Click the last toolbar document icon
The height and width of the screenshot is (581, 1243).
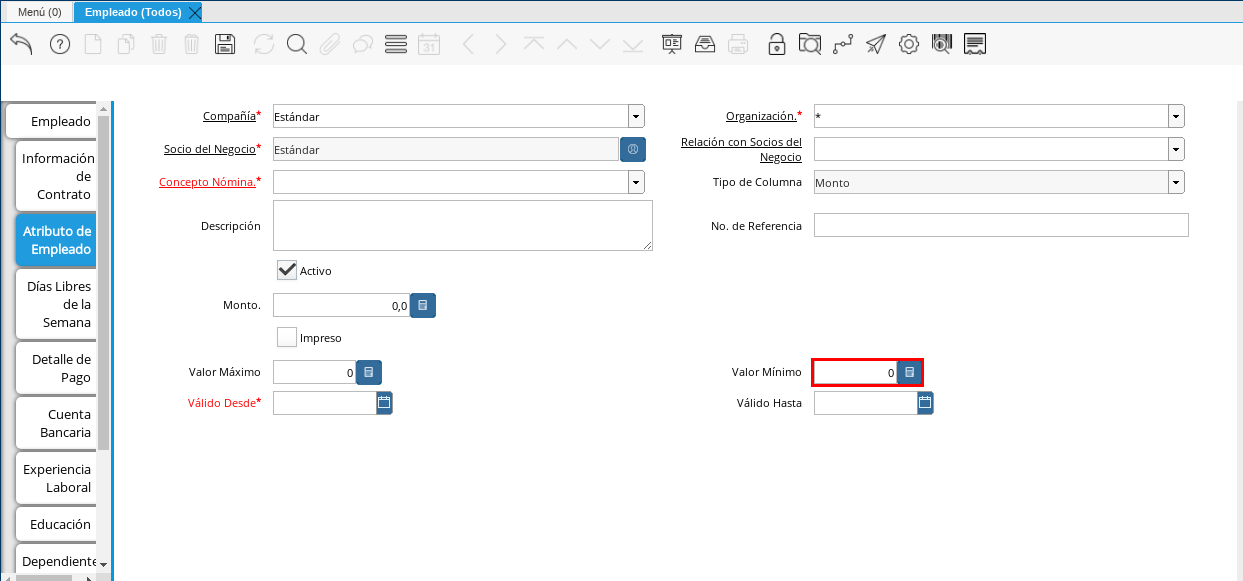pyautogui.click(x=976, y=44)
